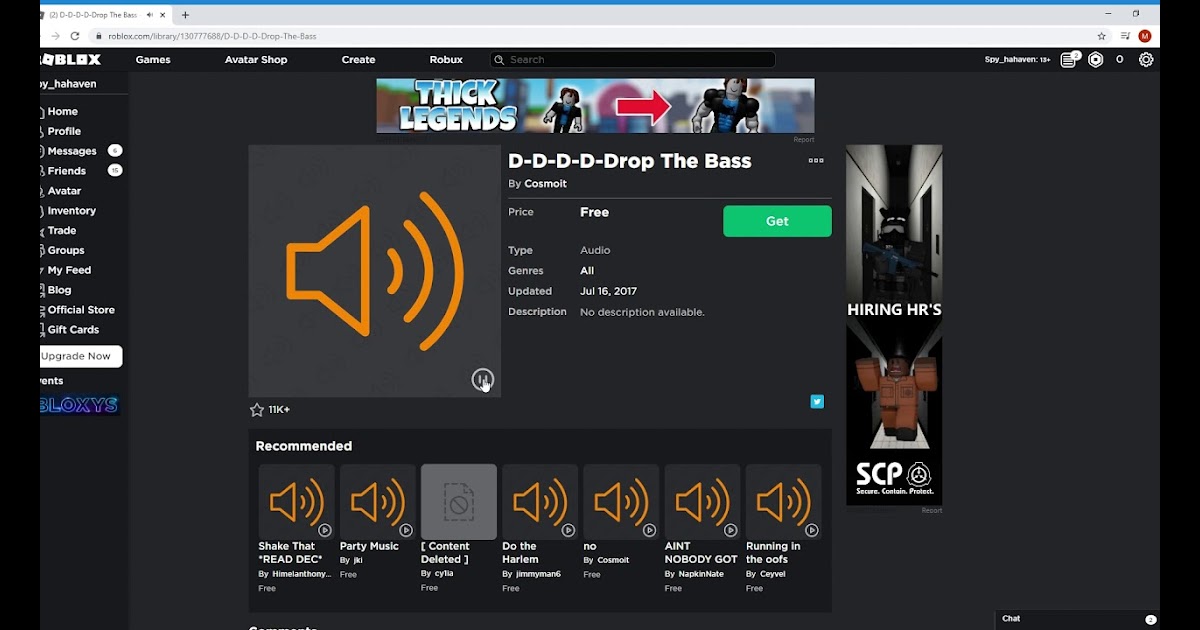Reload the browser page
The image size is (1200, 630).
click(75, 36)
